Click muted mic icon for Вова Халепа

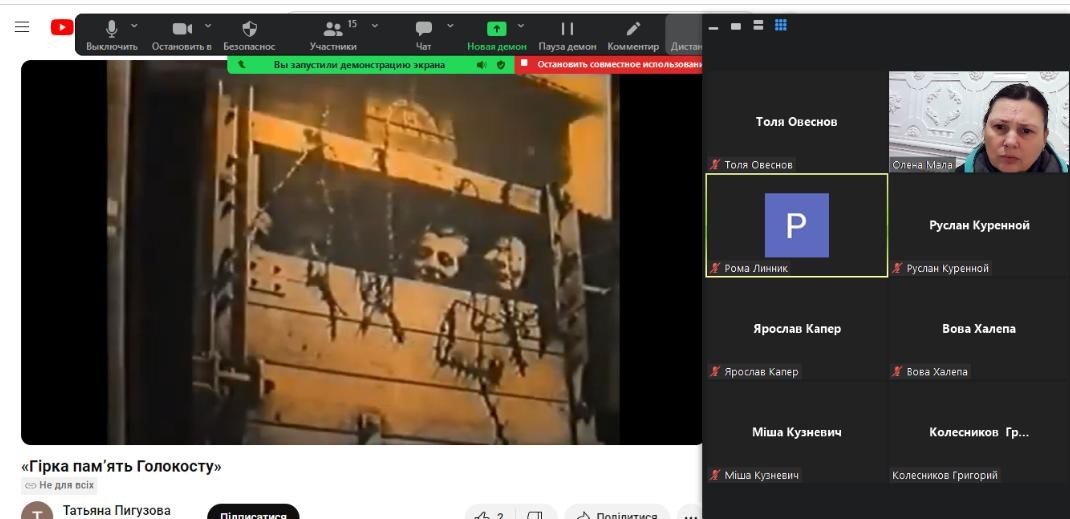click(897, 372)
